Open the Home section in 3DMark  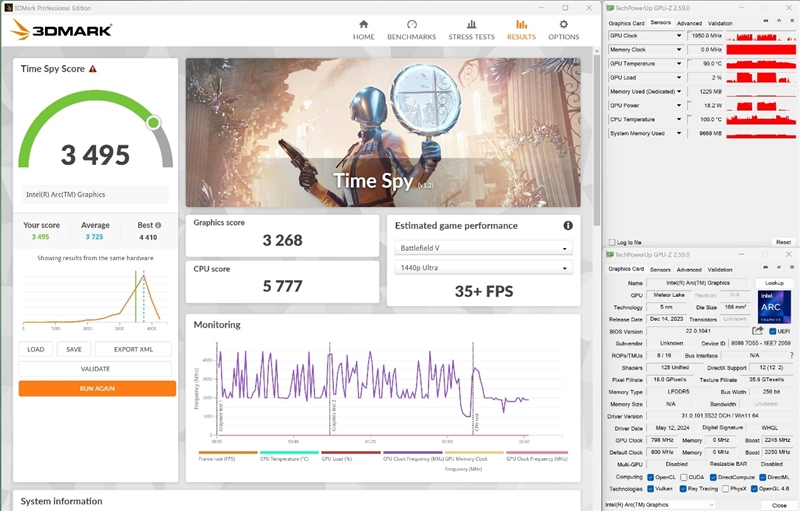pyautogui.click(x=363, y=30)
